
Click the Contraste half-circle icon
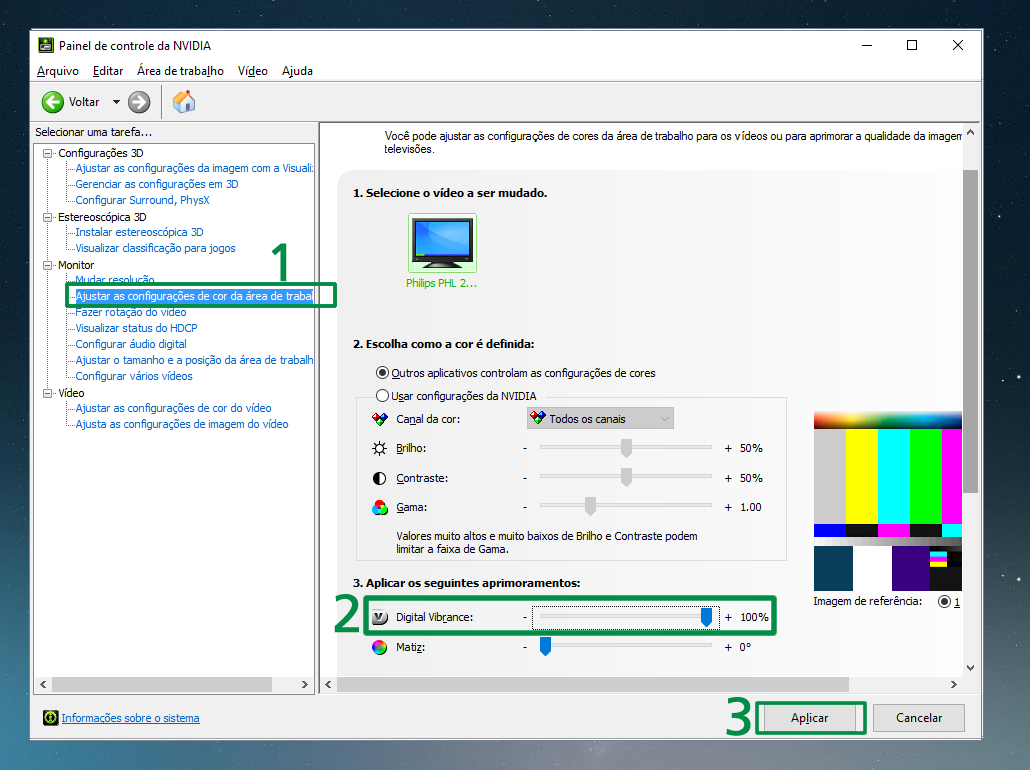(380, 478)
